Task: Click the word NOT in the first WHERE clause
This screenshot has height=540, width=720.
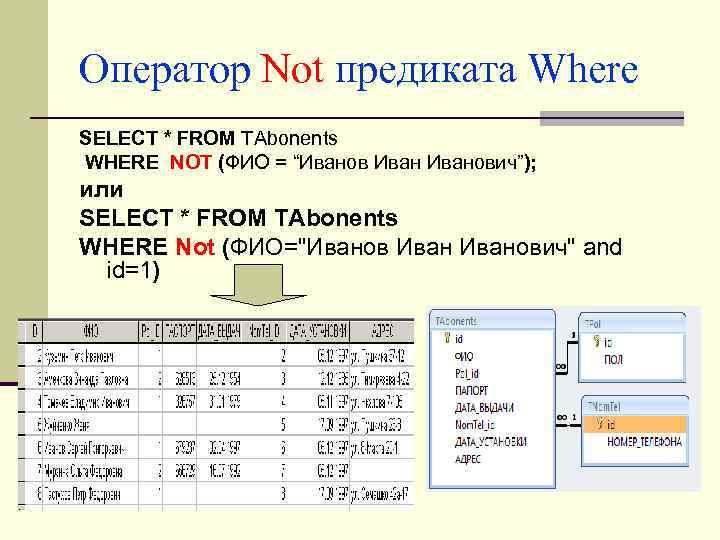Action: [x=190, y=162]
